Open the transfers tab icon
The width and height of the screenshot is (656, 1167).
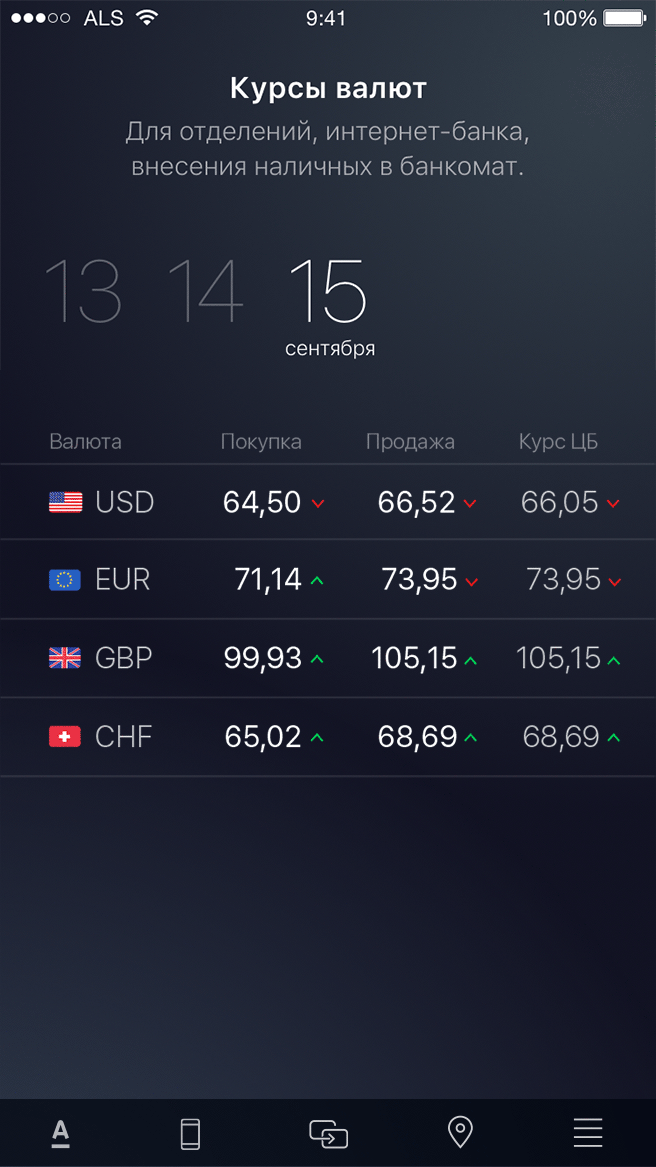tap(328, 1133)
